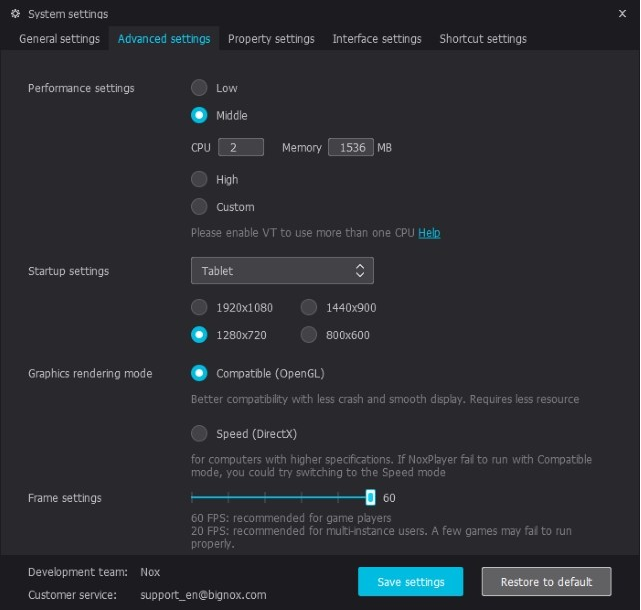Image resolution: width=641 pixels, height=610 pixels.
Task: Enable Speed (DirectX) rendering mode
Action: 200,434
